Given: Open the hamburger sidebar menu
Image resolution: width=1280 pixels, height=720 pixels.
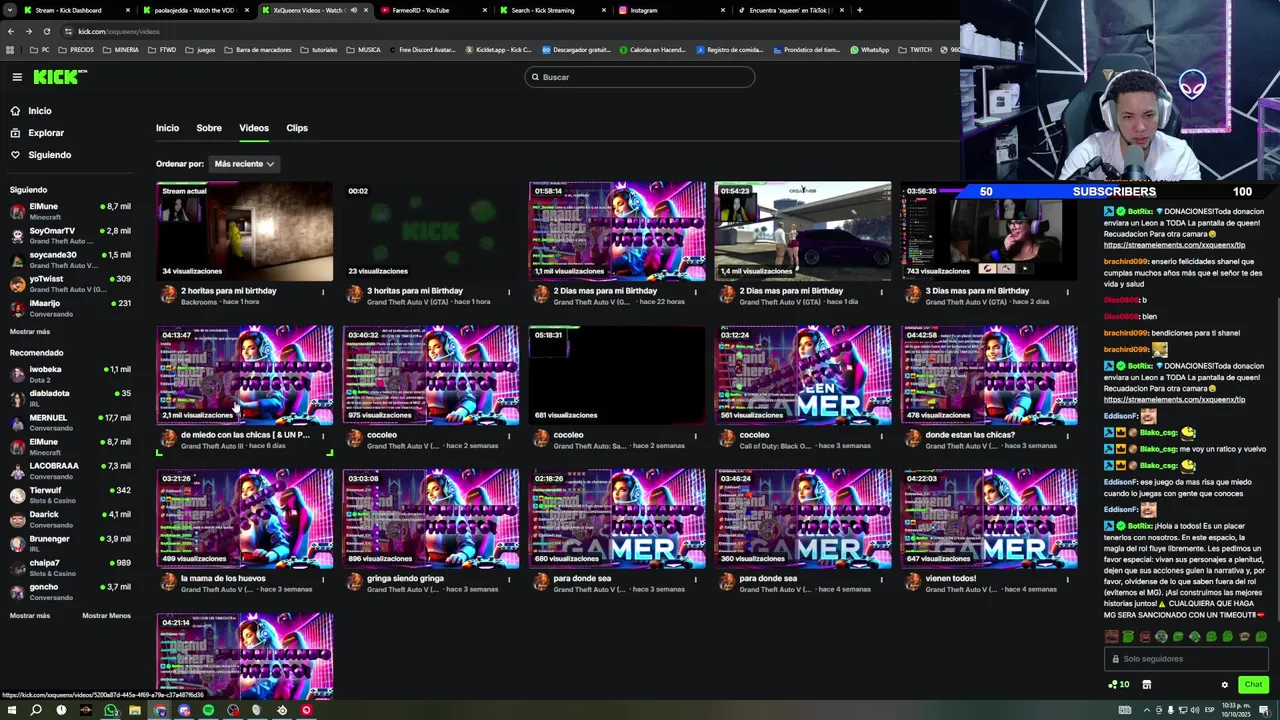Looking at the screenshot, I should click(x=17, y=77).
